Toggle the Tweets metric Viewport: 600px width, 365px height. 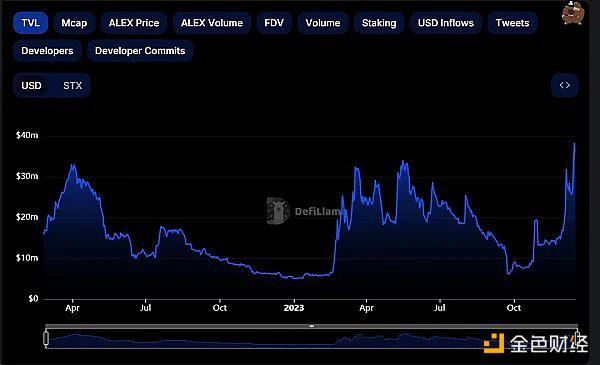[x=512, y=23]
